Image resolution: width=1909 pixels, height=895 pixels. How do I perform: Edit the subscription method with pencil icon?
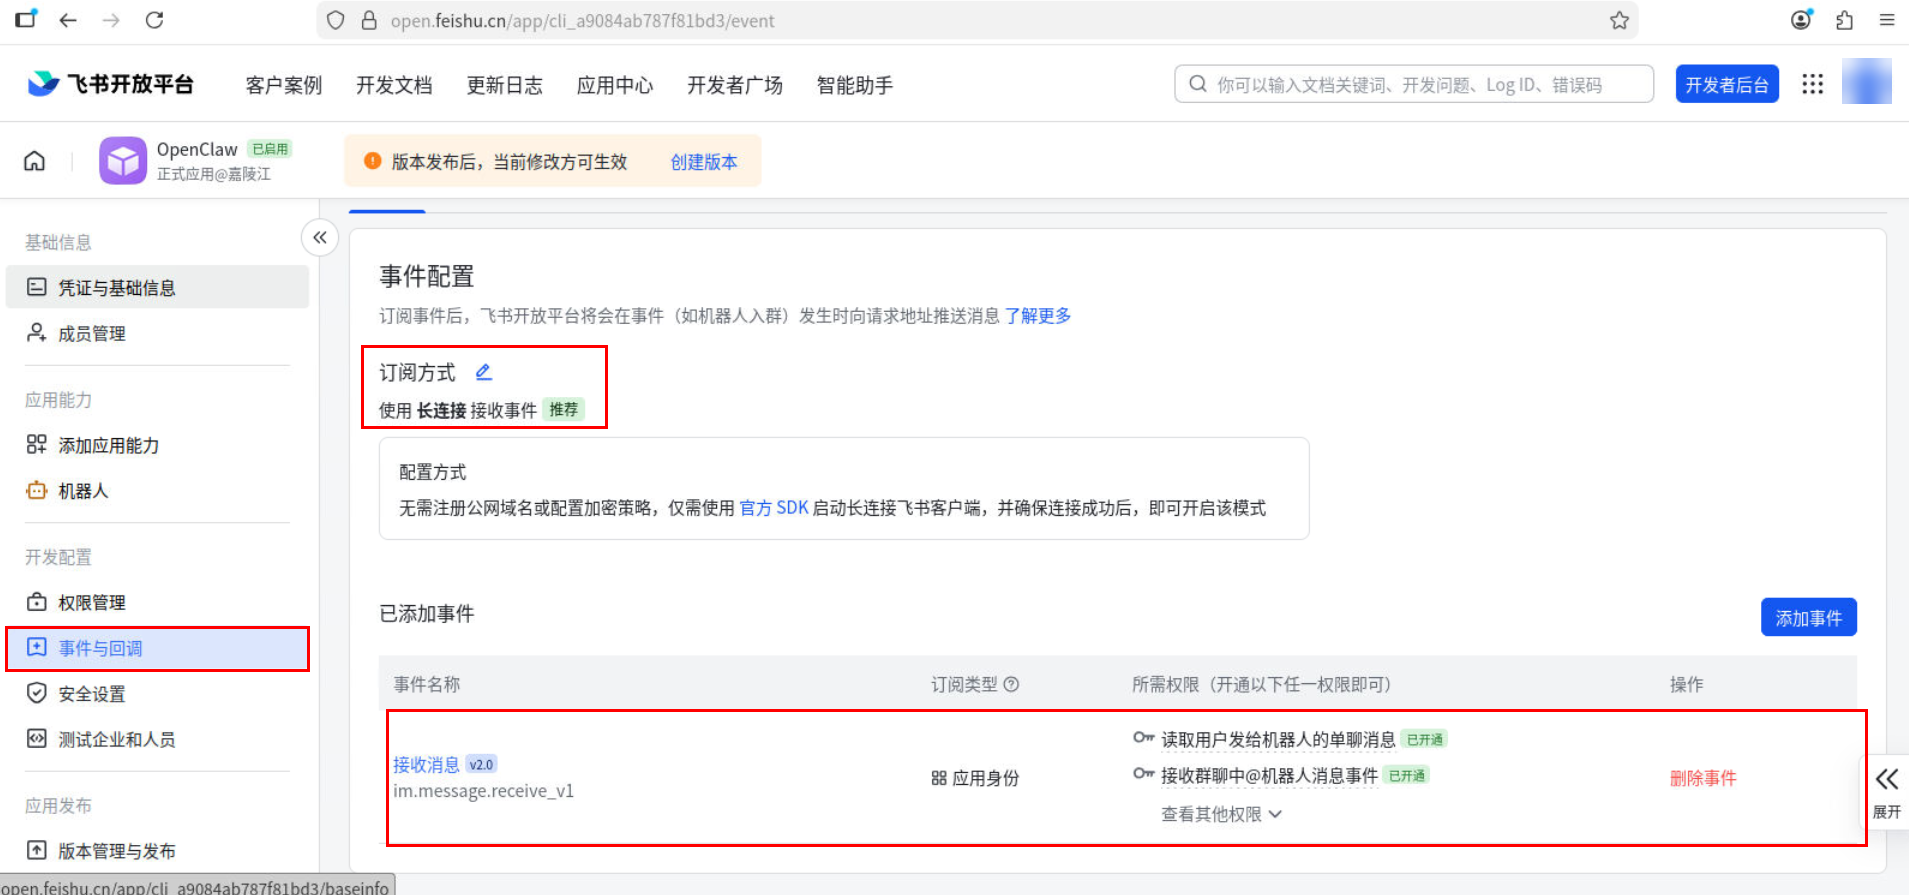[484, 372]
